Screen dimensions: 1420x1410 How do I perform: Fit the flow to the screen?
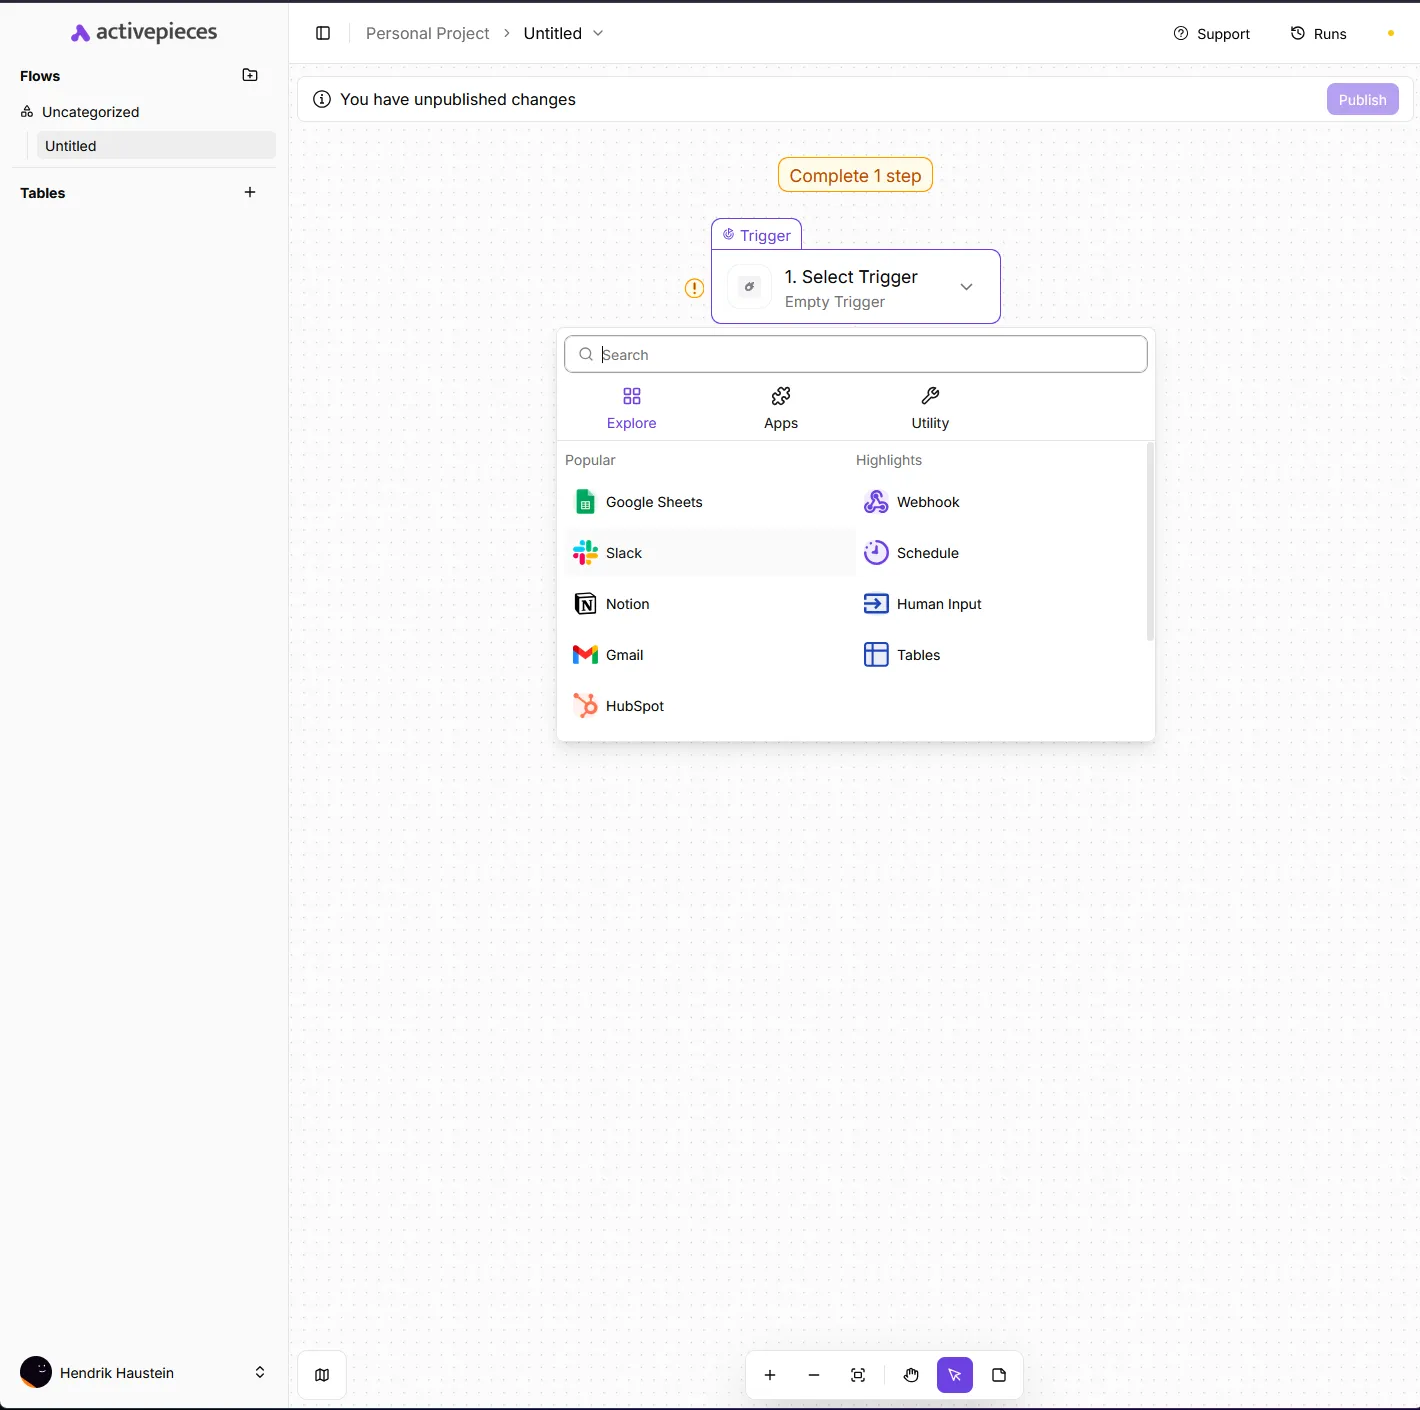point(857,1375)
